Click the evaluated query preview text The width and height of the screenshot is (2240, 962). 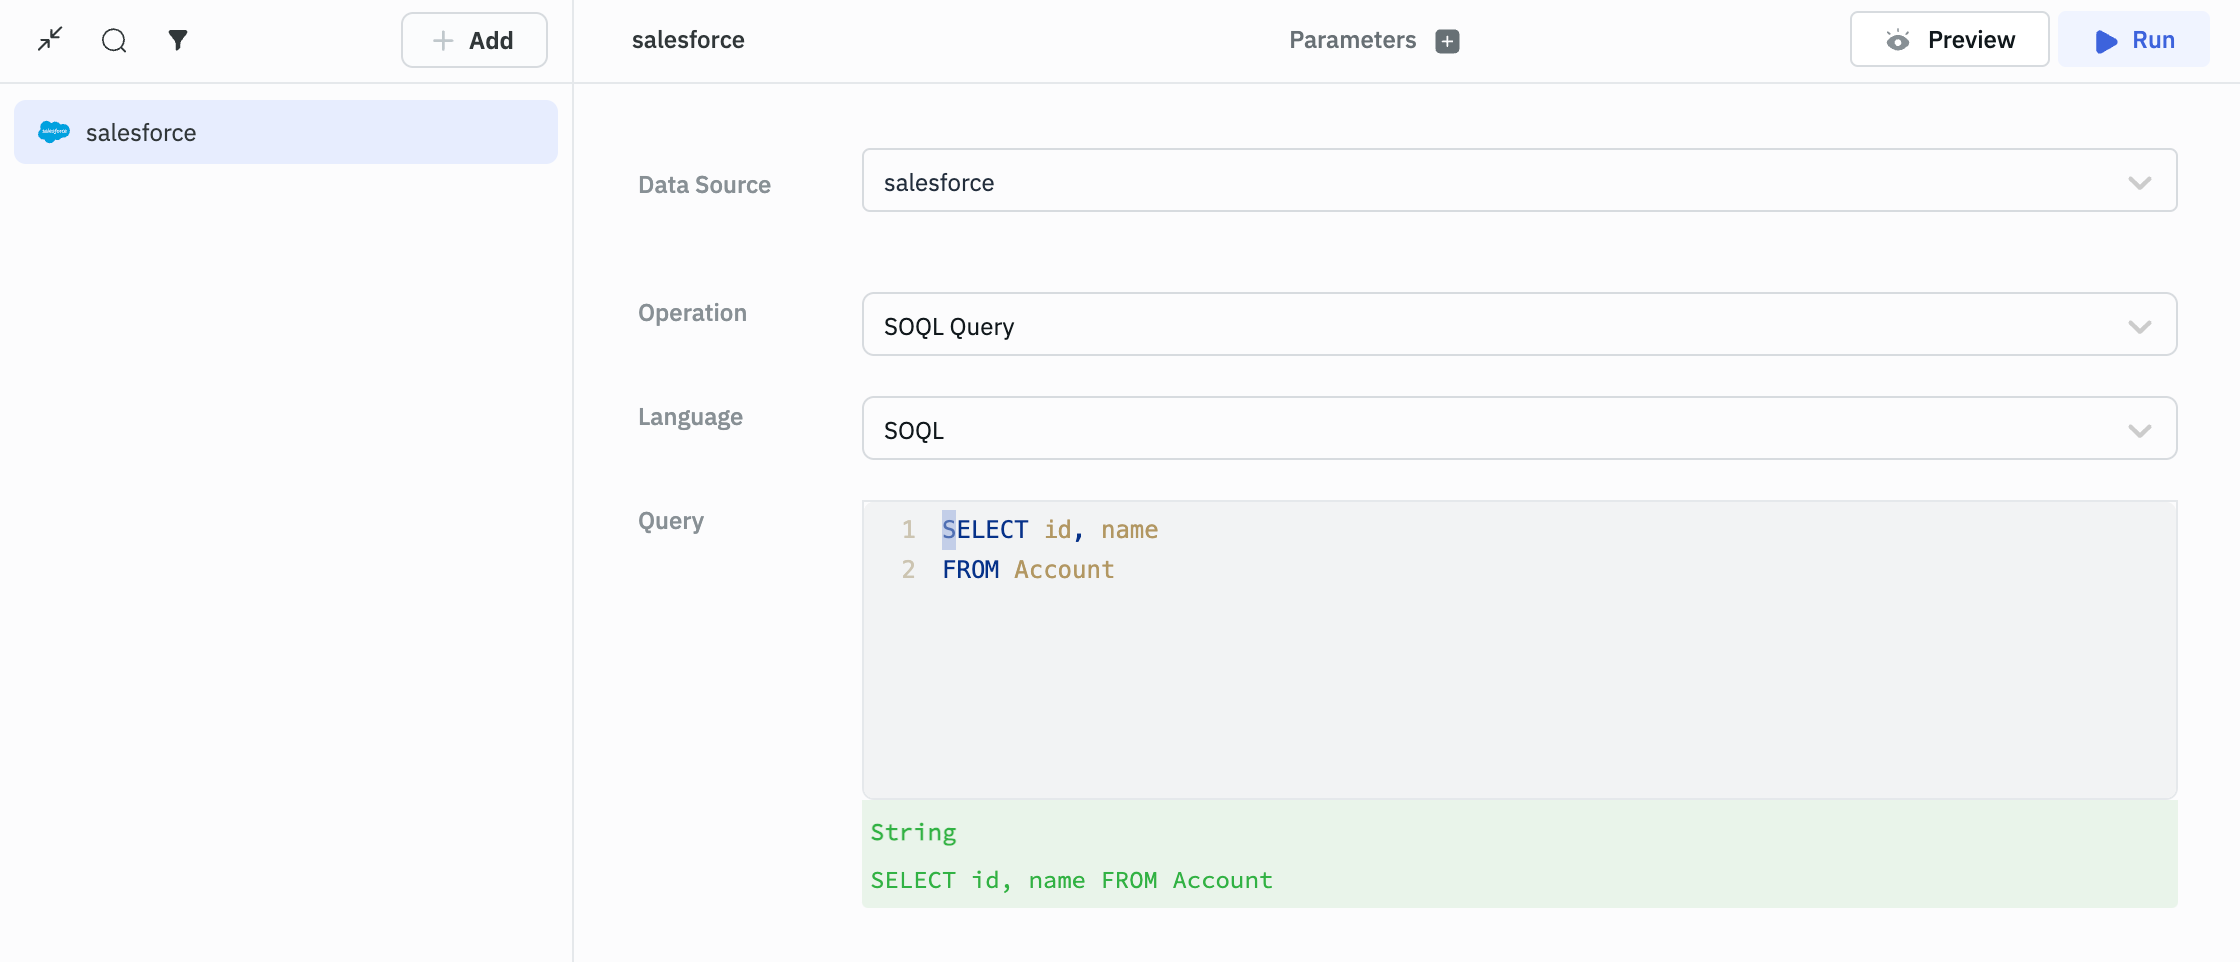coord(1071,880)
